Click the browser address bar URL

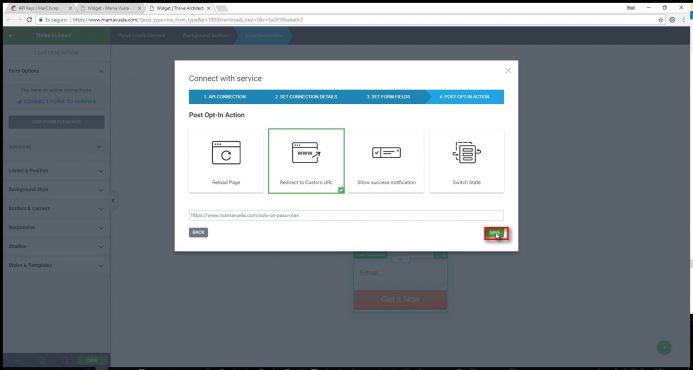(x=187, y=20)
